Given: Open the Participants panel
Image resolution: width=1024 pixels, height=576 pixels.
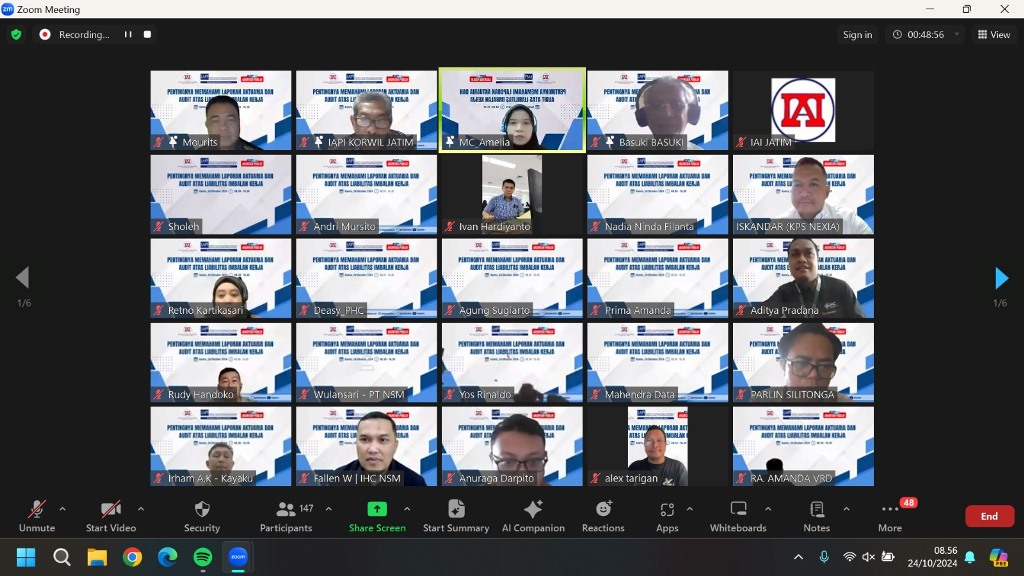Looking at the screenshot, I should point(287,515).
